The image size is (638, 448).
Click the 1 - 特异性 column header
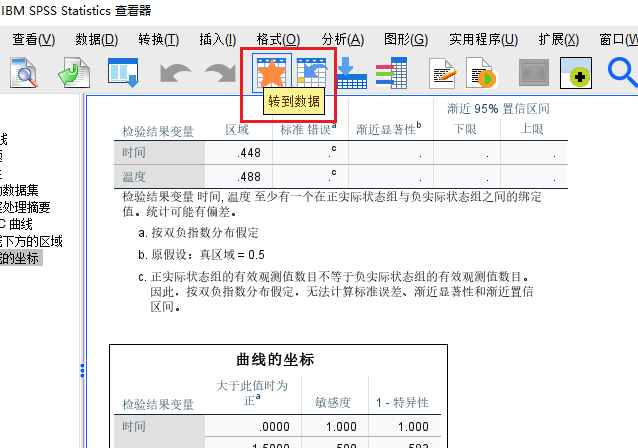point(402,403)
